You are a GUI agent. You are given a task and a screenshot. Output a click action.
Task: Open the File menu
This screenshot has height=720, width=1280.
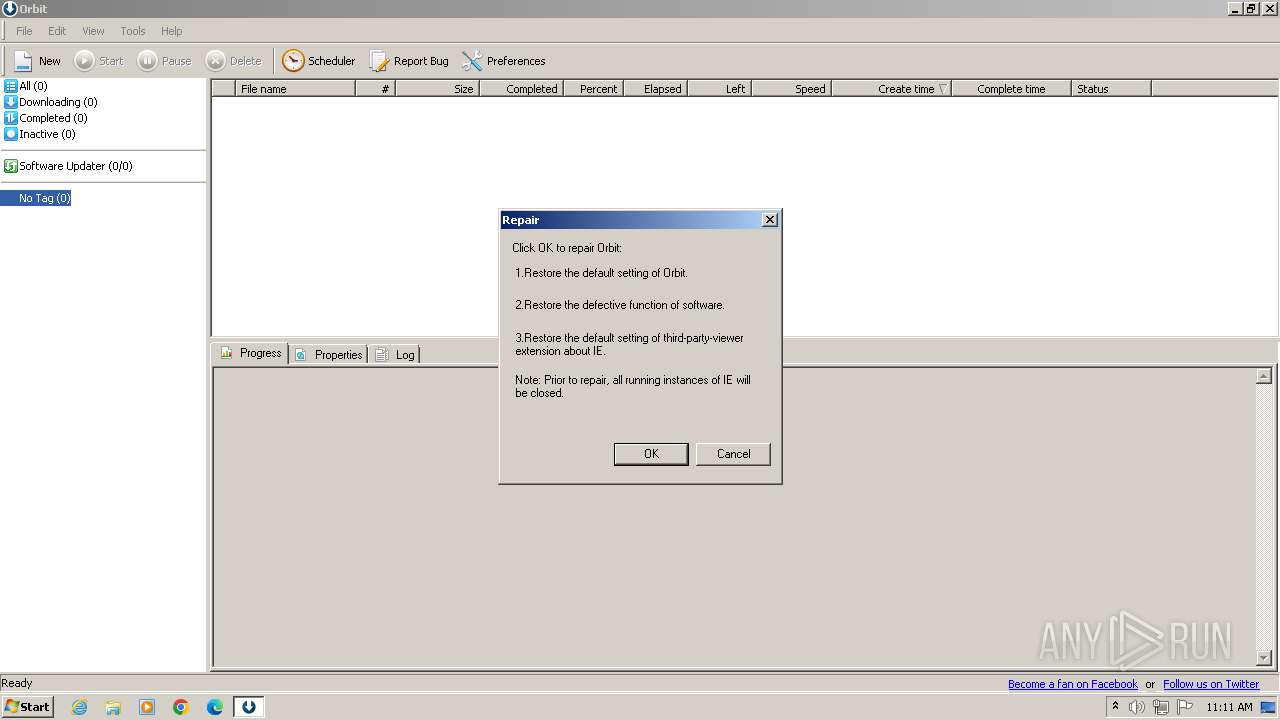(24, 31)
